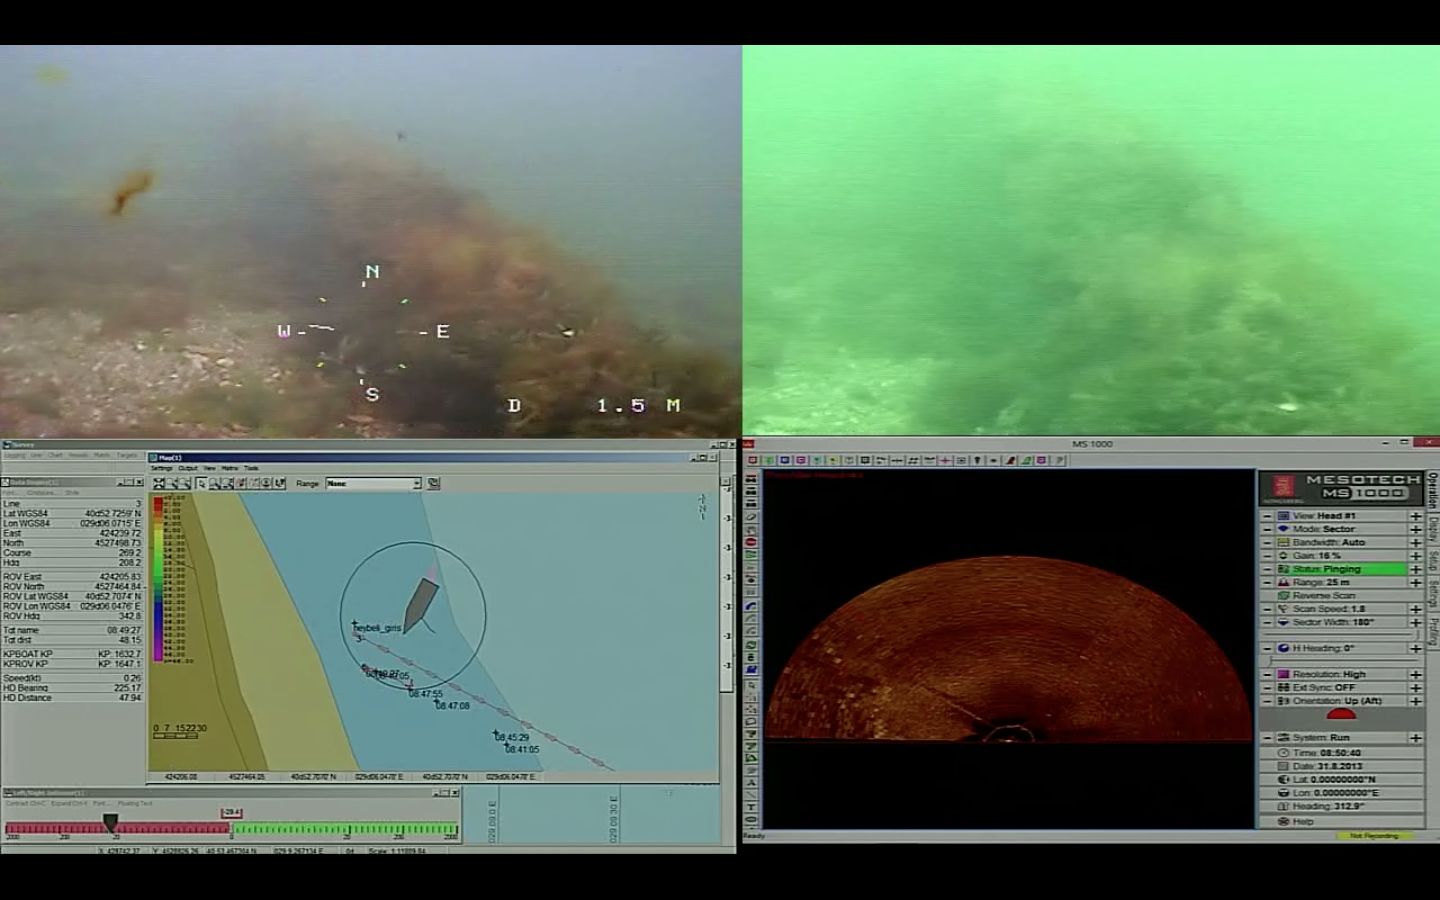Click the Sector Width slider track
This screenshot has height=900, width=1440.
tap(1340, 635)
